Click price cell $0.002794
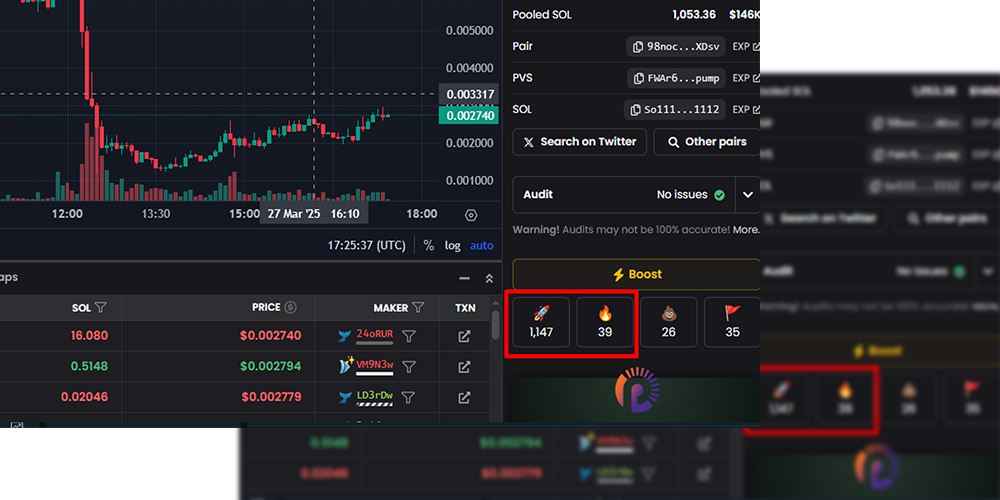1000x500 pixels. (x=270, y=366)
